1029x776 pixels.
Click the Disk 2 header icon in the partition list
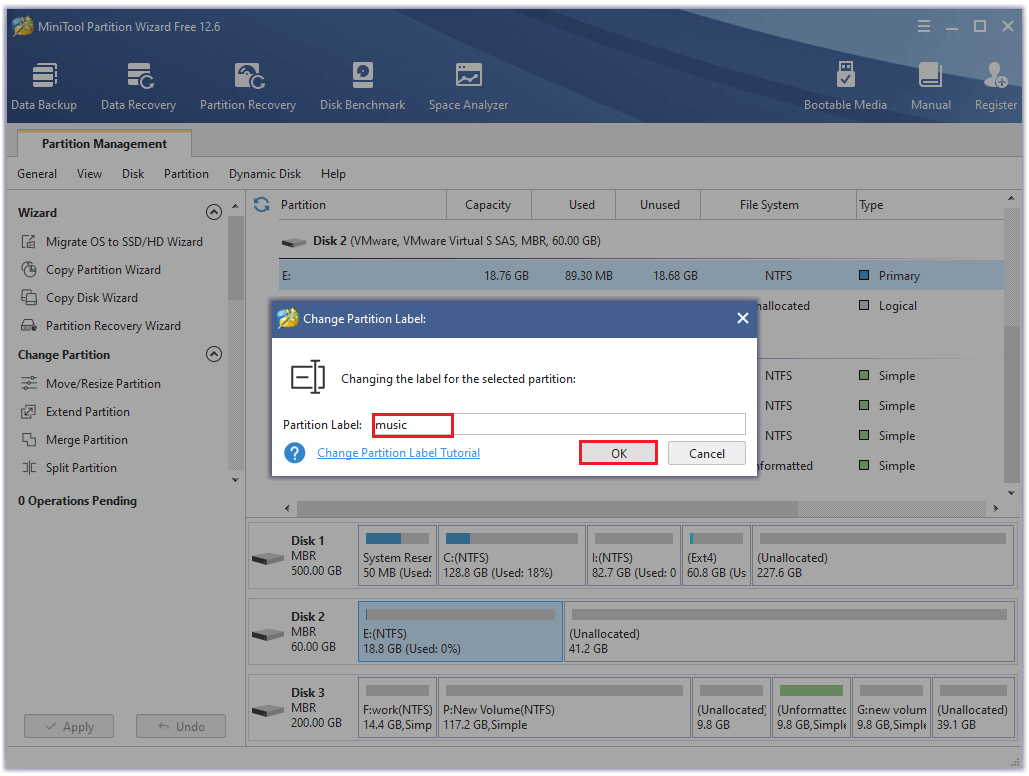point(293,242)
